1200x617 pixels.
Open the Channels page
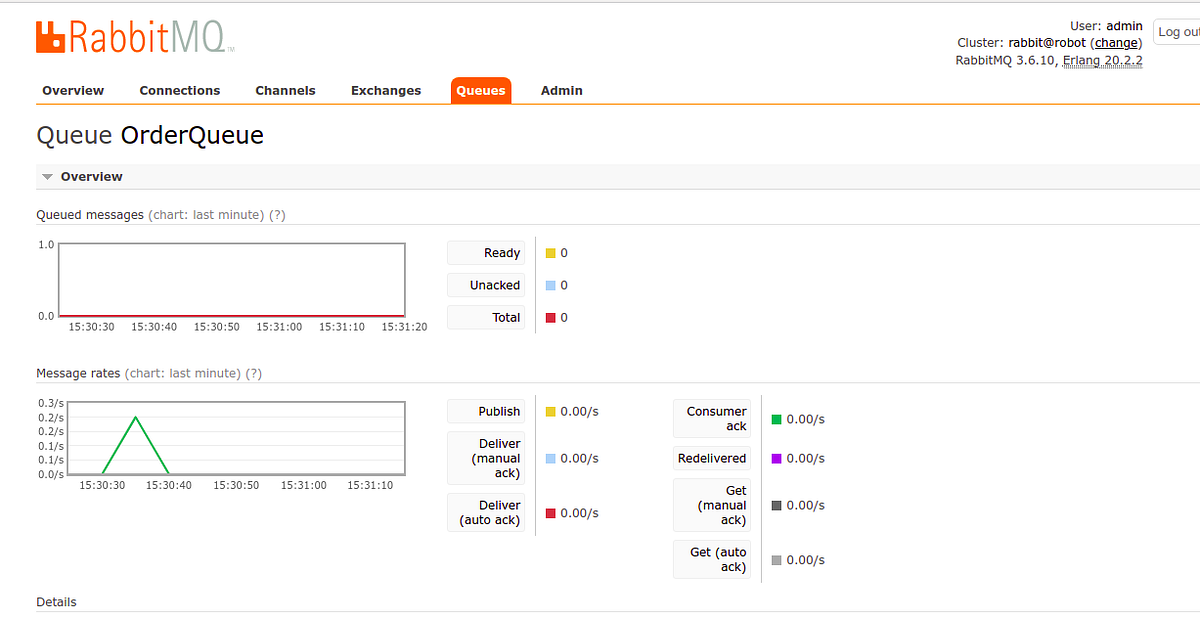click(x=285, y=90)
